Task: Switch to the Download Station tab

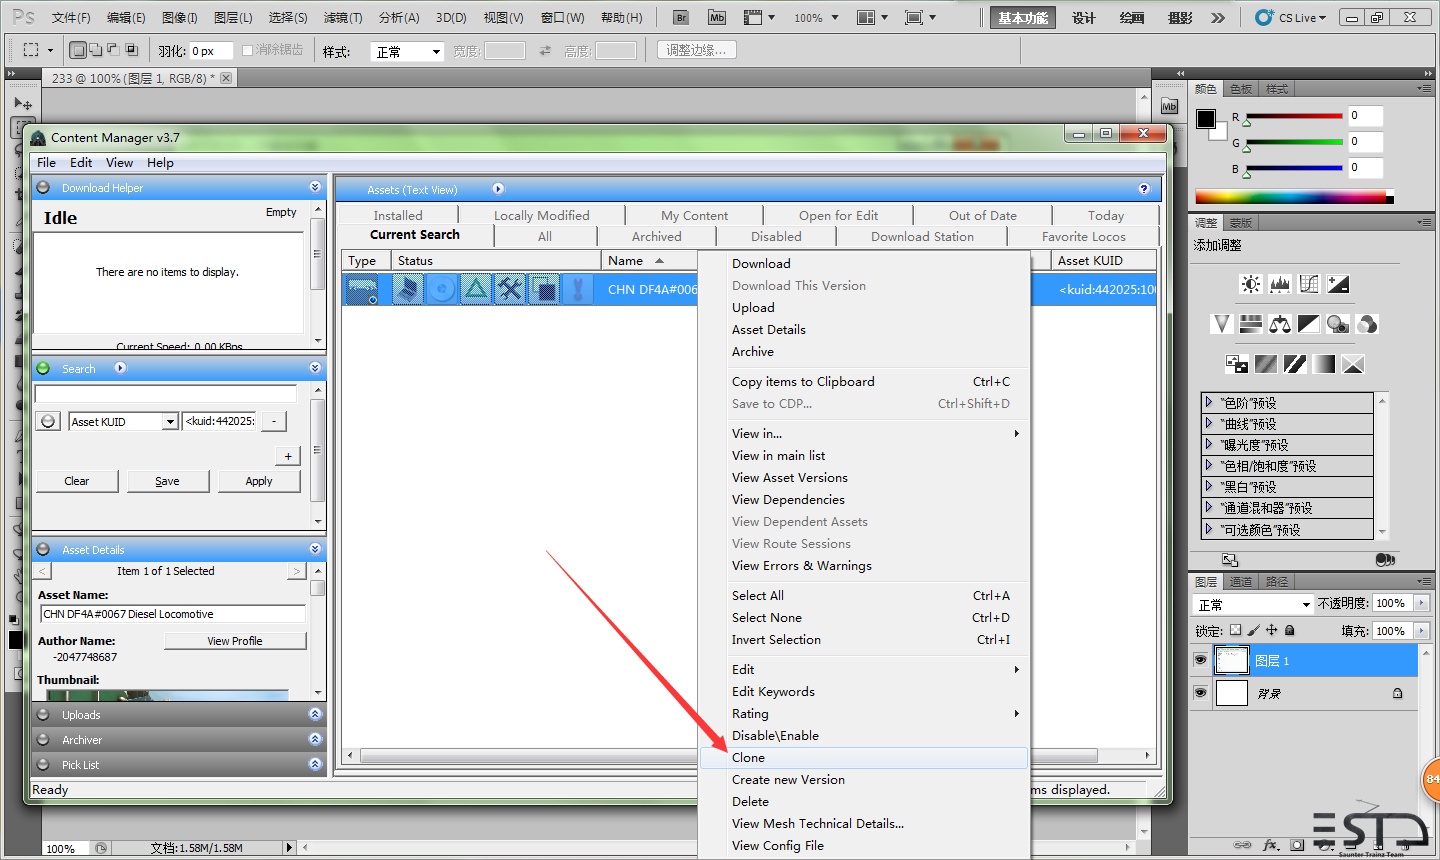Action: point(922,237)
